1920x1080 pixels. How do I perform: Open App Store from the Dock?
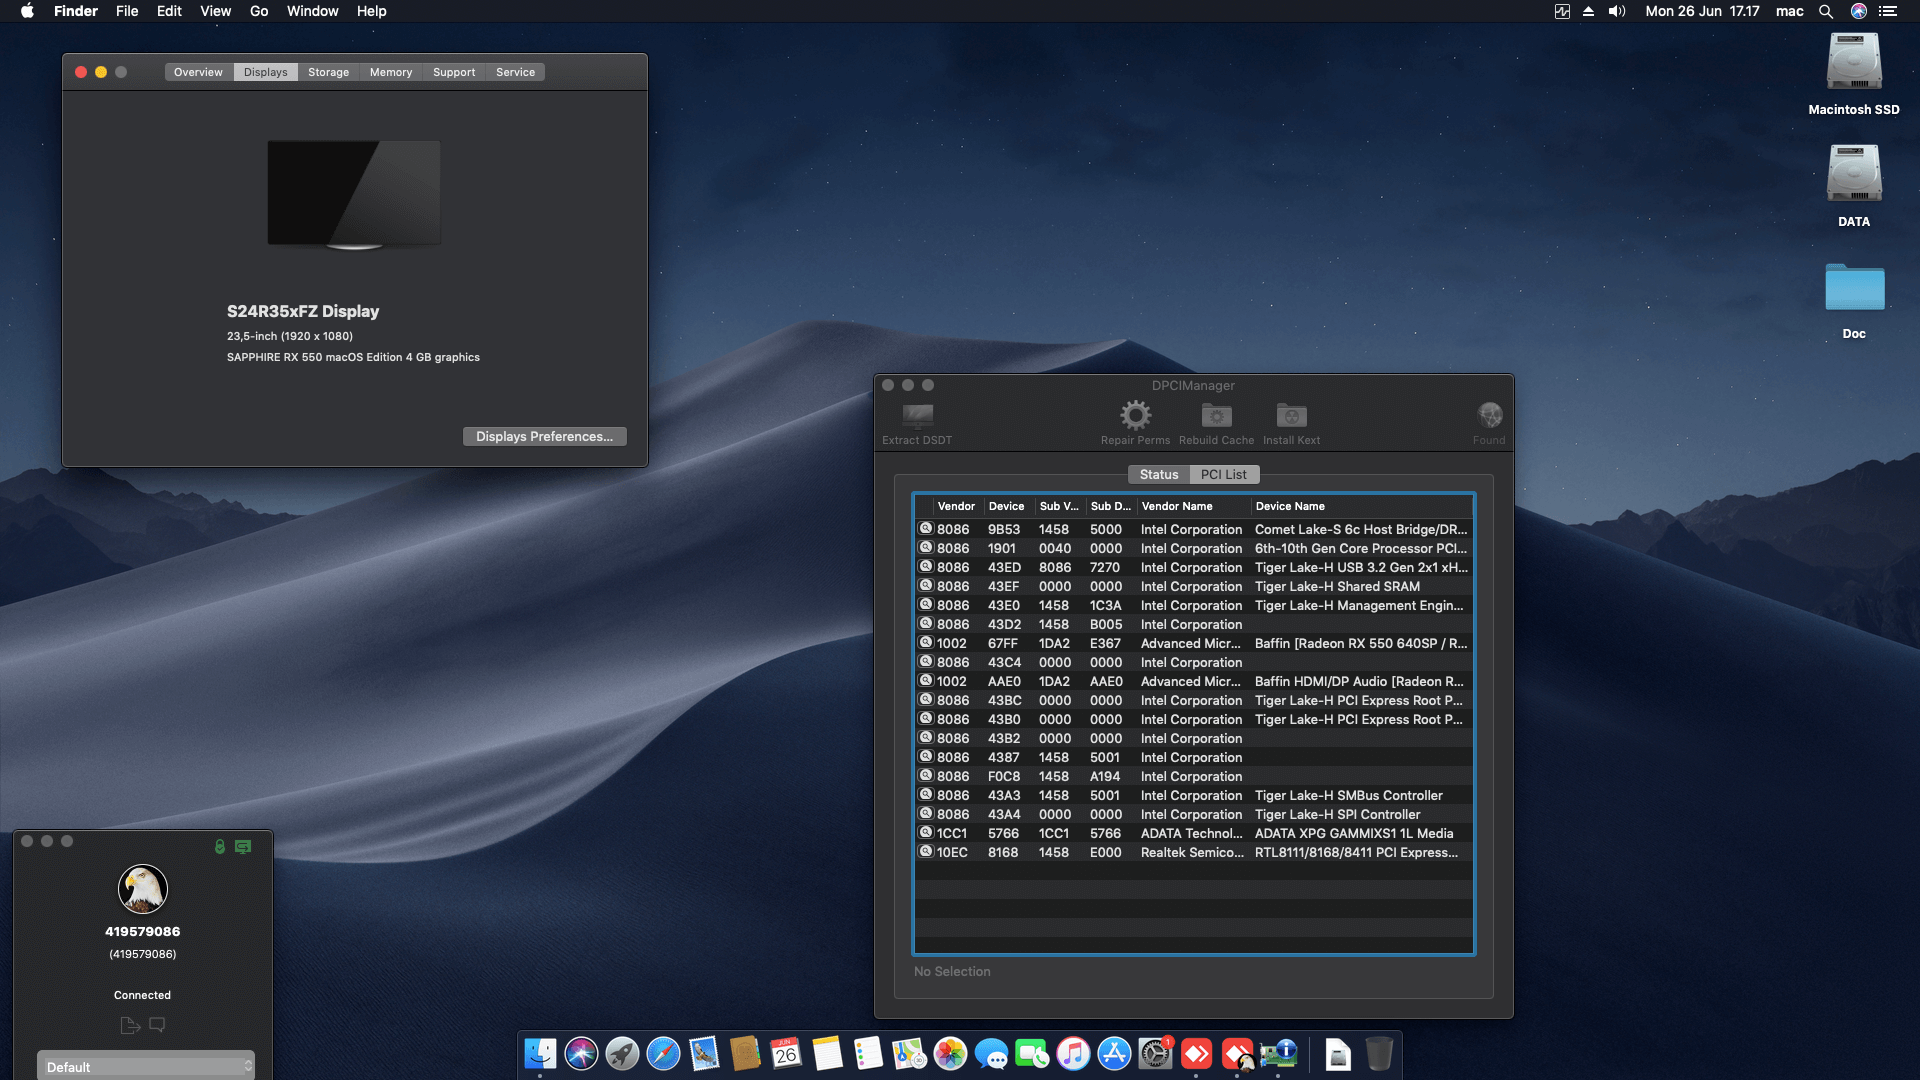pyautogui.click(x=1114, y=1054)
